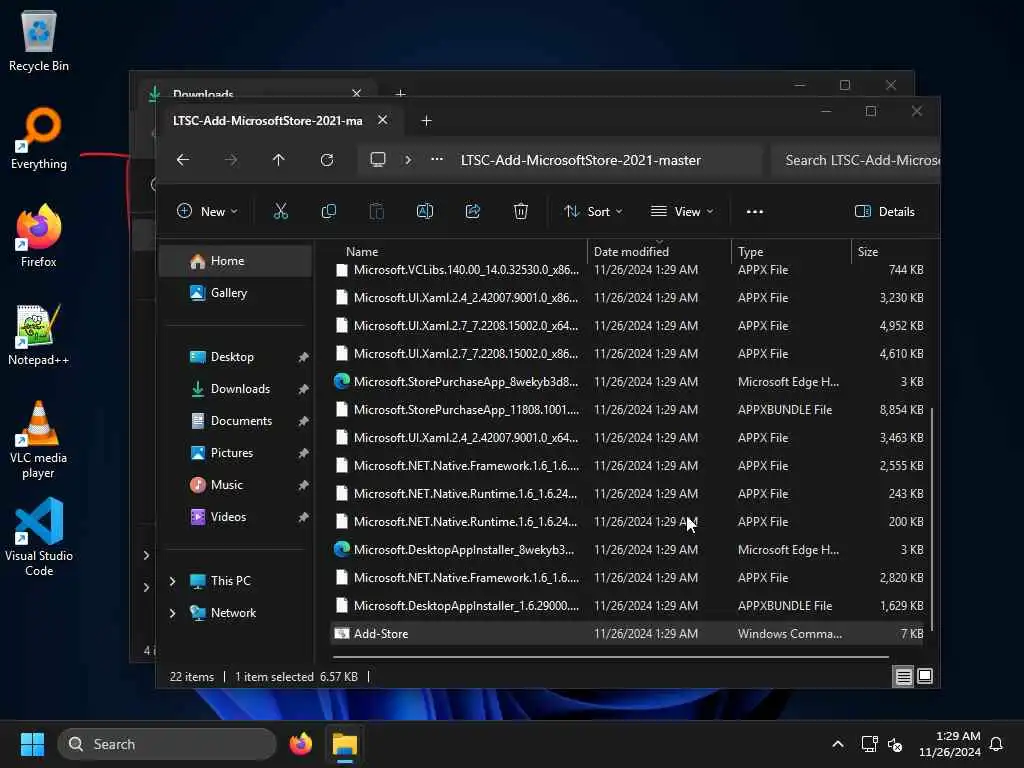Click the Cut scissors icon in toolbar

point(281,211)
